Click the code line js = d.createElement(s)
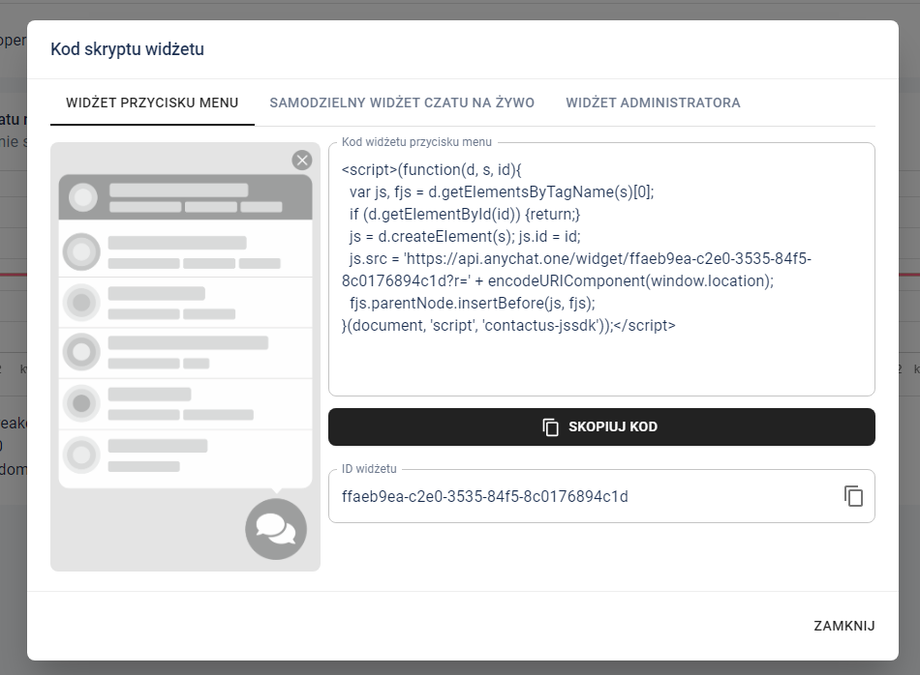 [465, 237]
